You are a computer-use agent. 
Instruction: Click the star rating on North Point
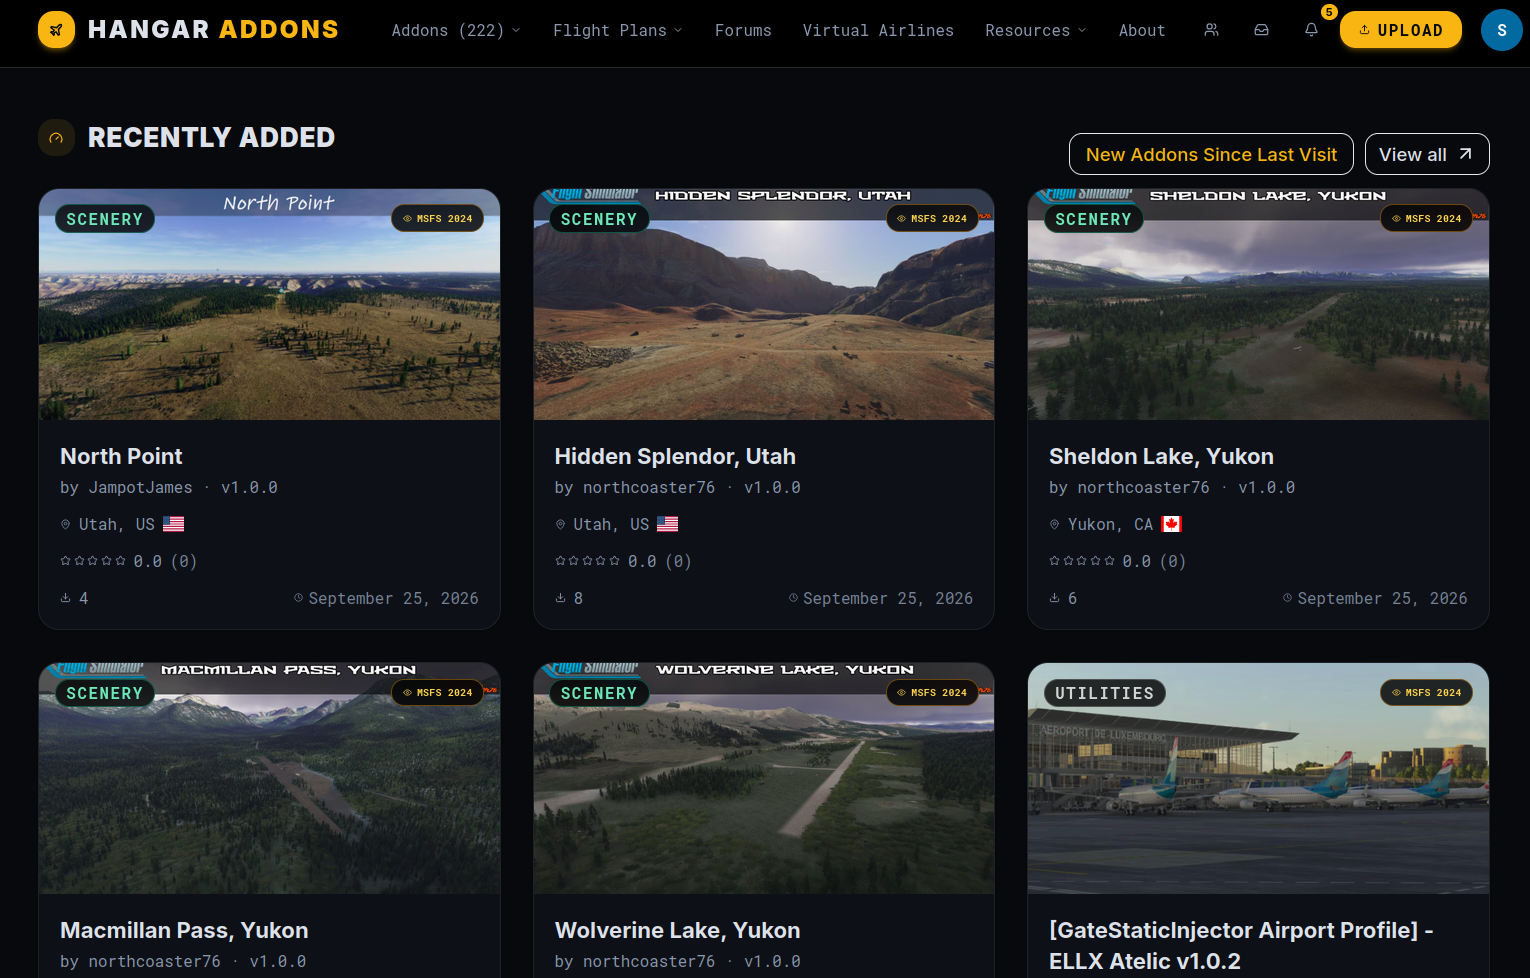tap(93, 561)
